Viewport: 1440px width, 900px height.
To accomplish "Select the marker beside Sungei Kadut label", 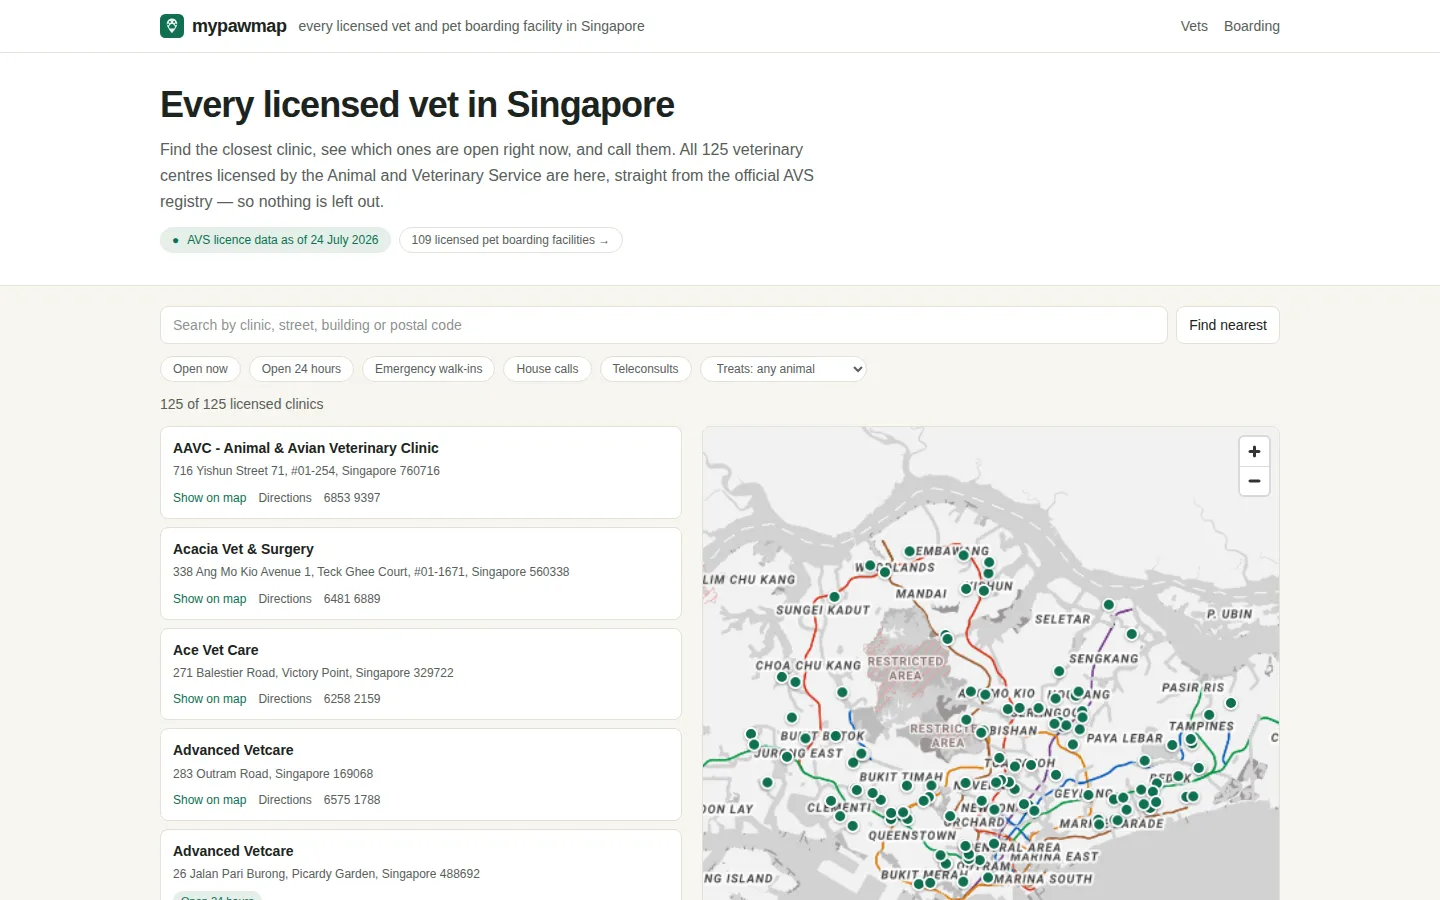I will pos(834,597).
